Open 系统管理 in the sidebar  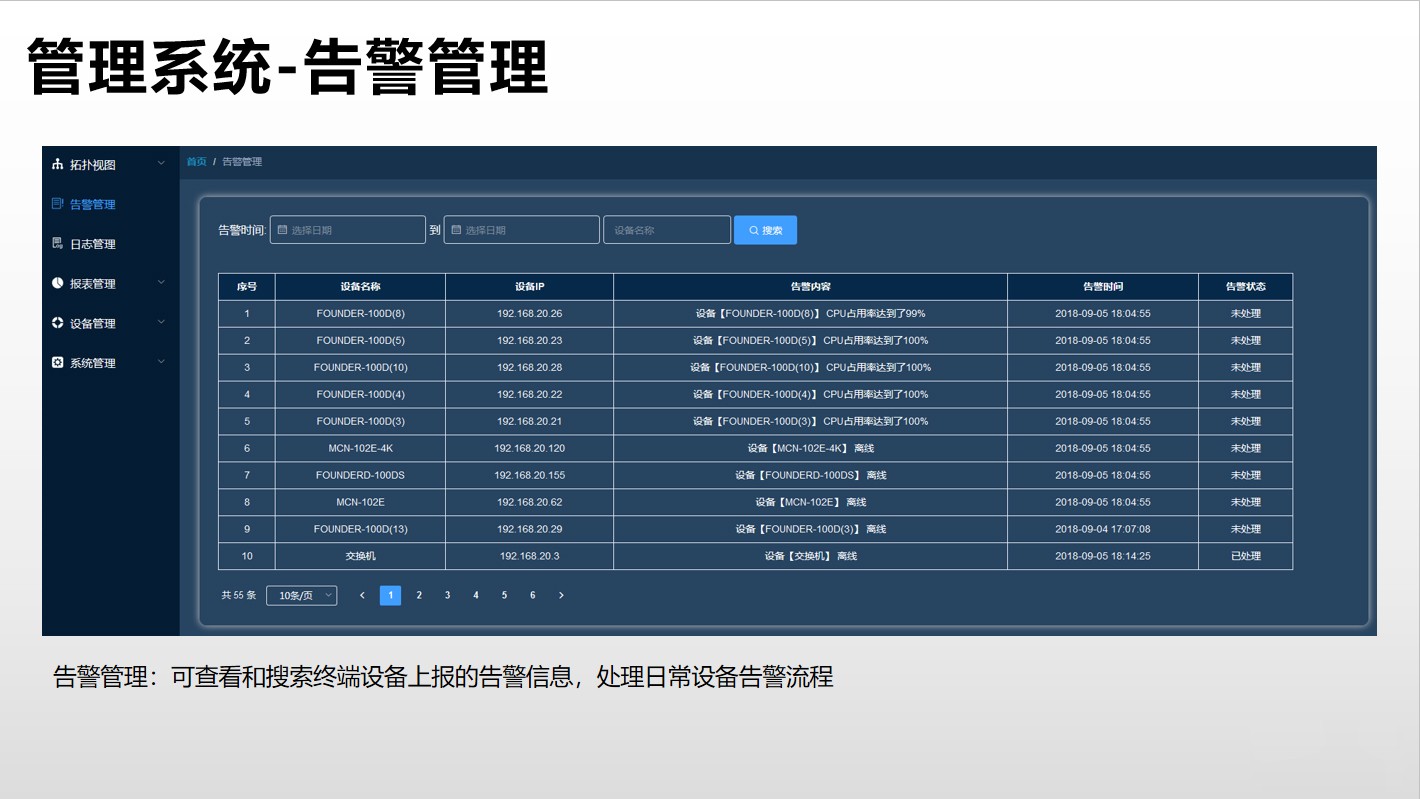coord(92,363)
